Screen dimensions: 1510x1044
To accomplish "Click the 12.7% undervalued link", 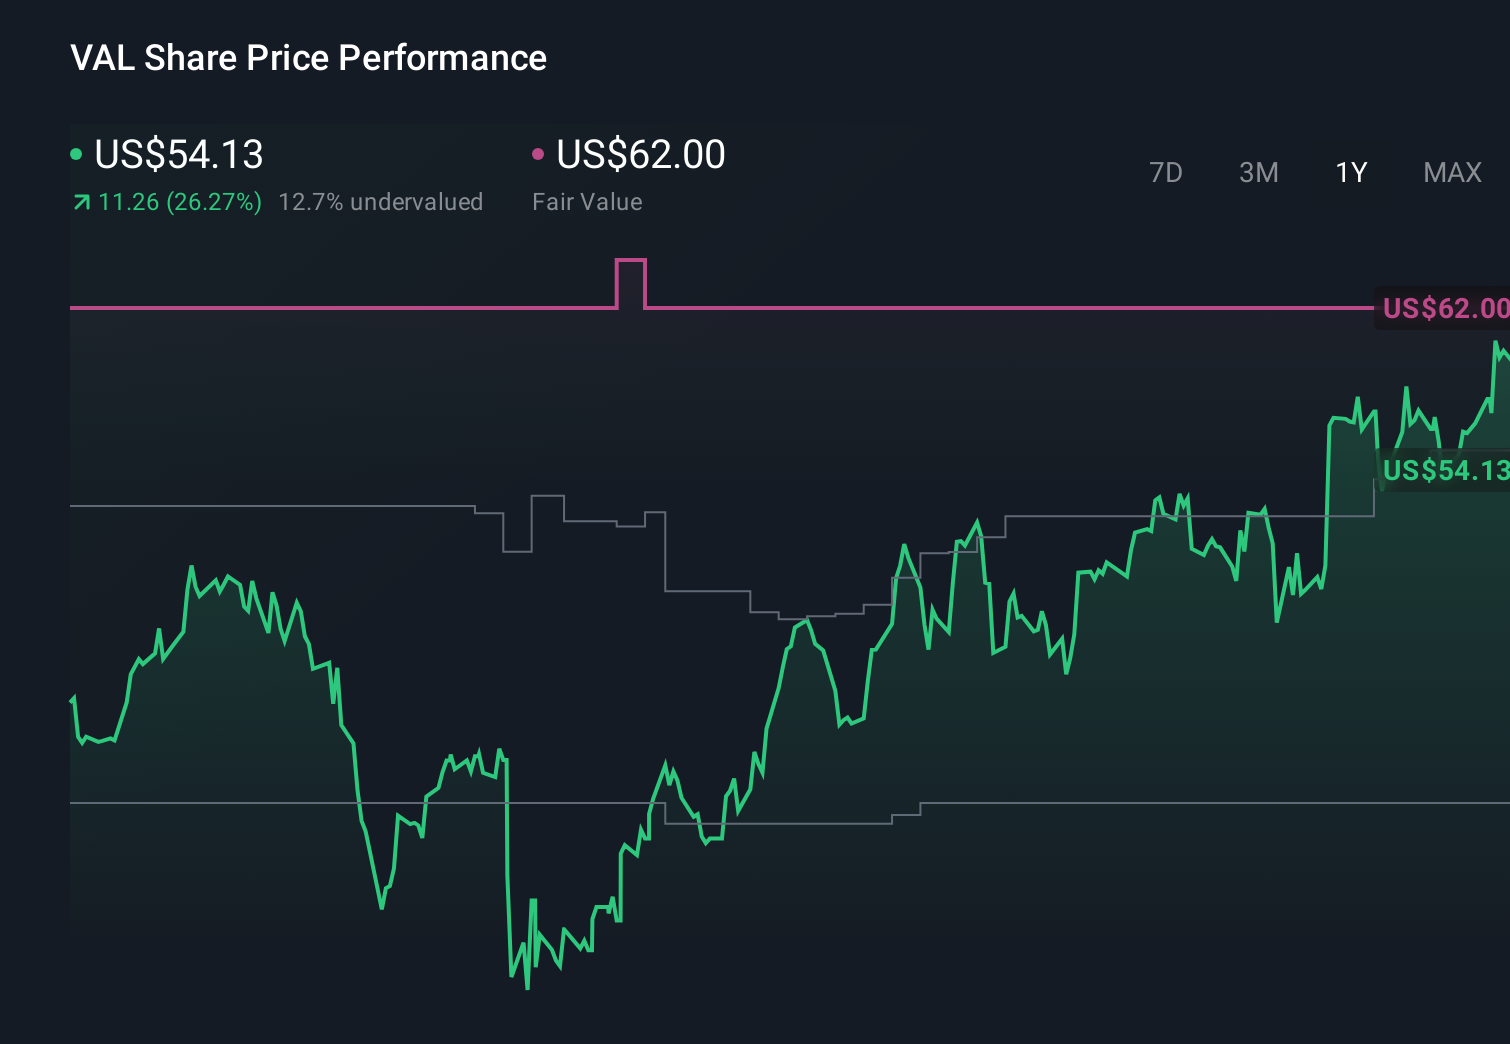I will [x=382, y=201].
